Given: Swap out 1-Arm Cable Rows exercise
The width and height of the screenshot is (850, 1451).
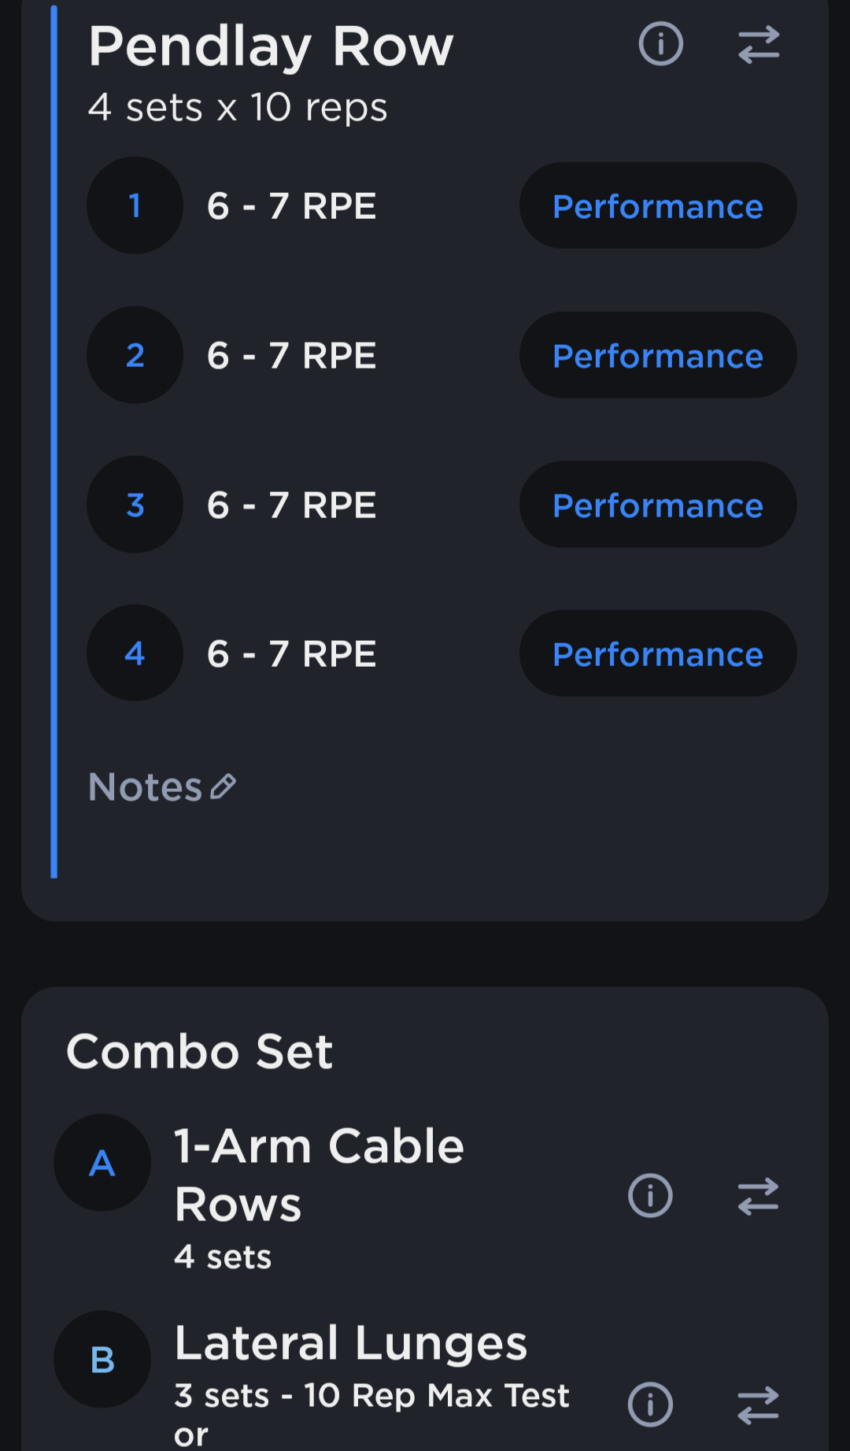Looking at the screenshot, I should click(758, 1195).
